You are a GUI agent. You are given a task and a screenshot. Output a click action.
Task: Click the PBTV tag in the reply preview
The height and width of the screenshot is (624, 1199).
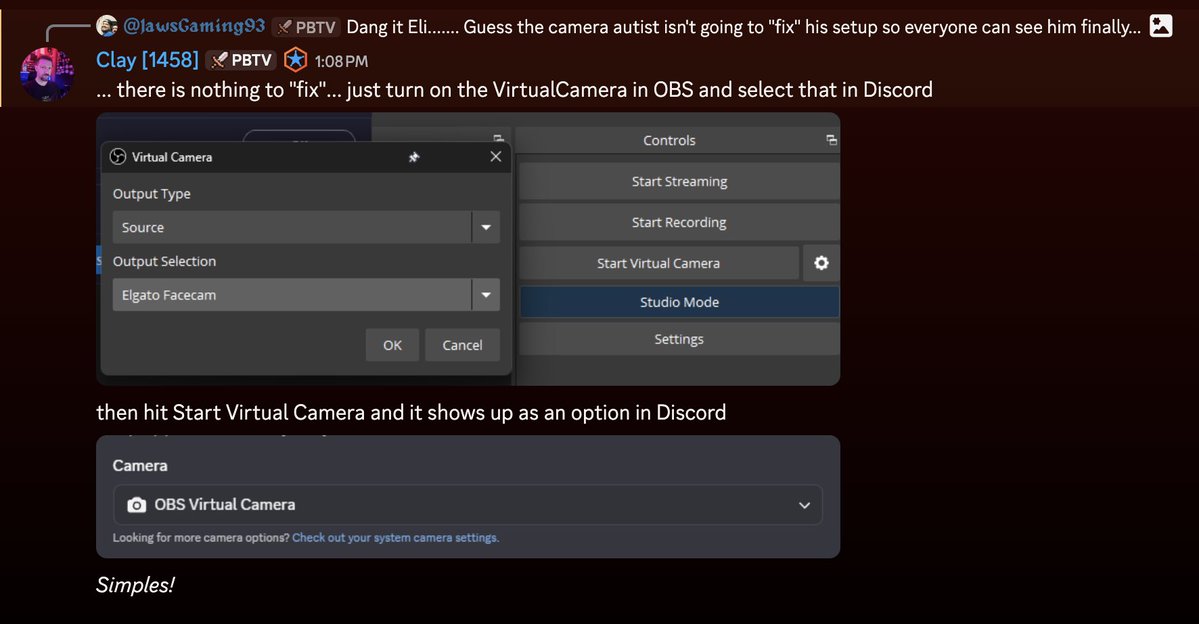coord(306,27)
